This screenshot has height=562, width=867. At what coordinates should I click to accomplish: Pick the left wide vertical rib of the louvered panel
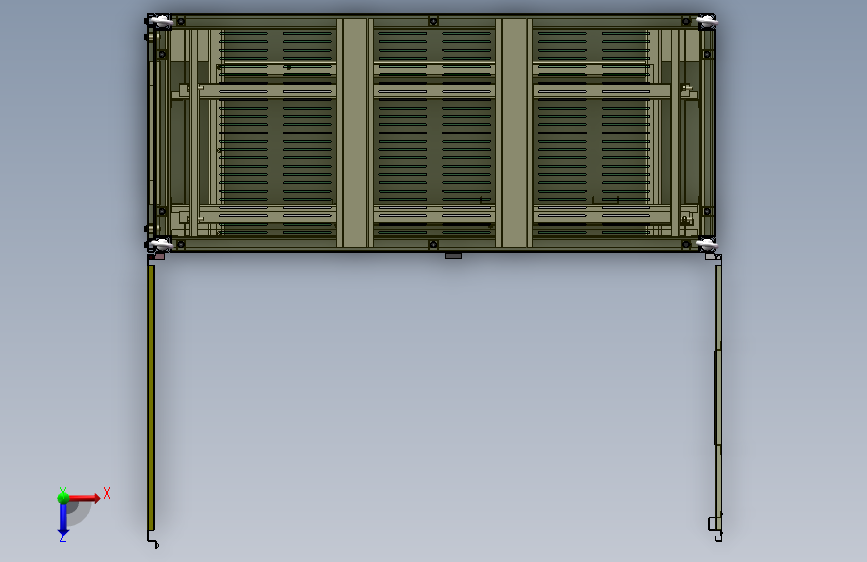click(x=354, y=133)
